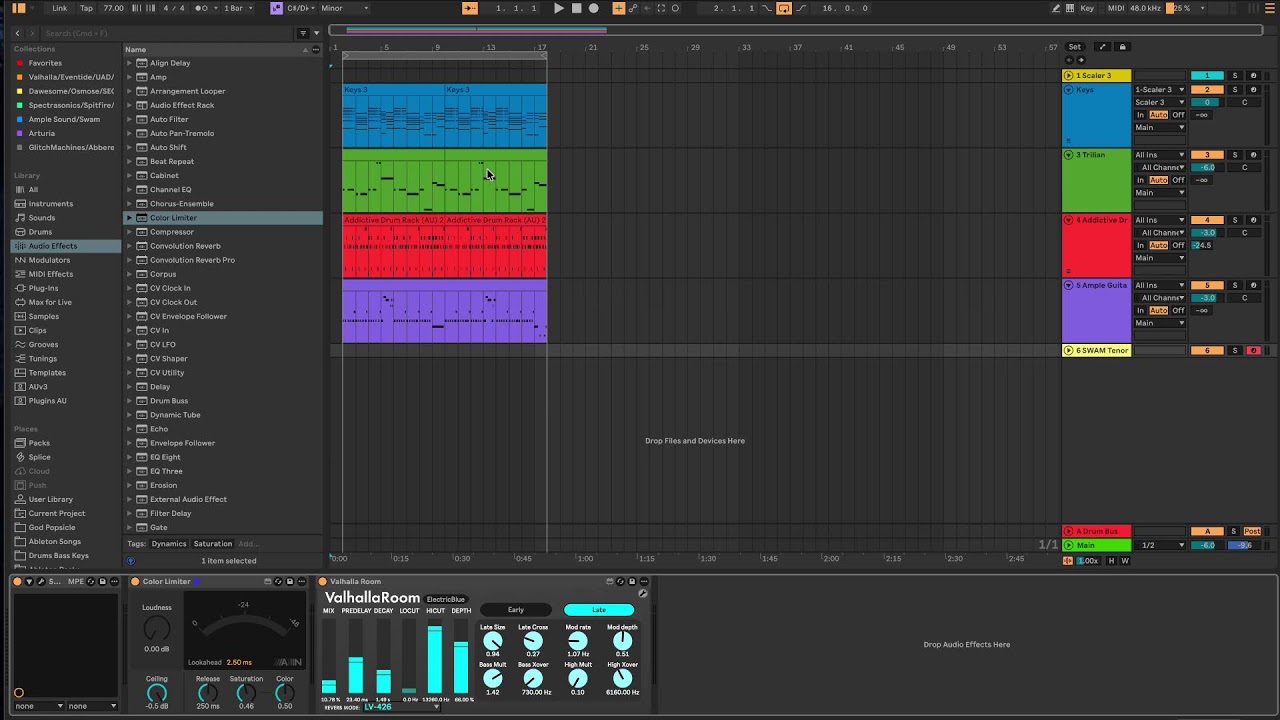Image resolution: width=1280 pixels, height=720 pixels.
Task: Click the Color Limiter Ceiling knob
Action: point(157,692)
